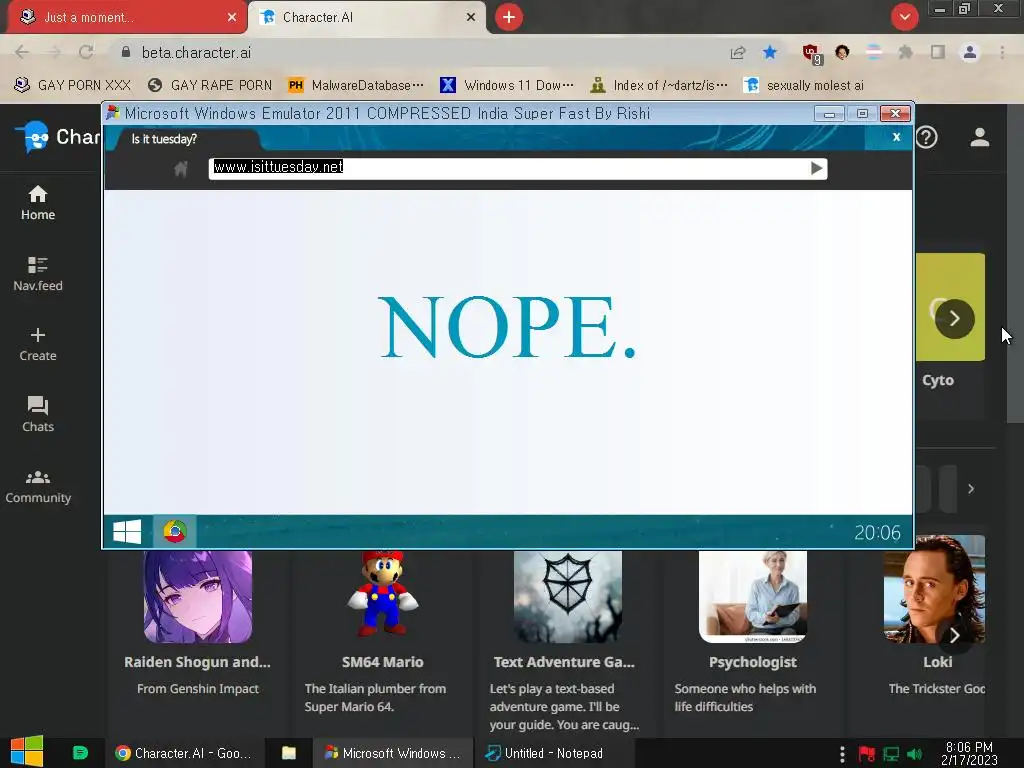
Task: Switch to the Character.AI browser tab
Action: pos(366,18)
